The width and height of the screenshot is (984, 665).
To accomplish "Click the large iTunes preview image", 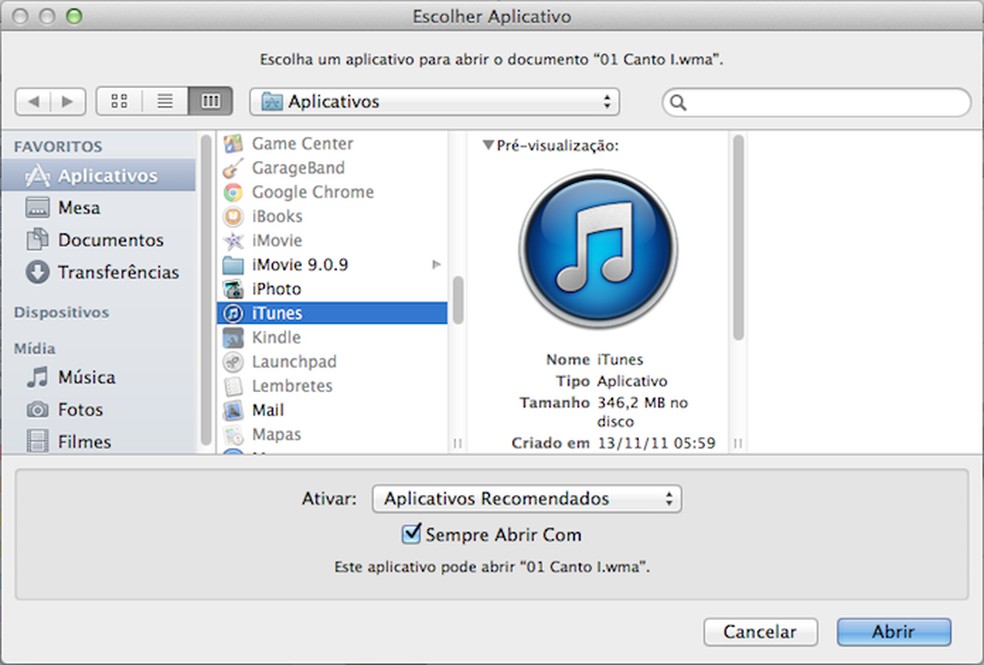I will (x=598, y=249).
